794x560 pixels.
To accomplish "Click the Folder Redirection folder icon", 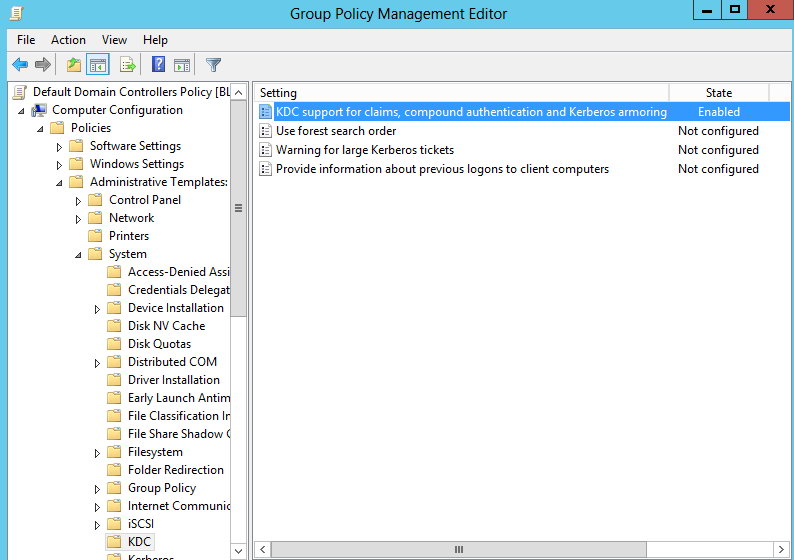I will 114,470.
